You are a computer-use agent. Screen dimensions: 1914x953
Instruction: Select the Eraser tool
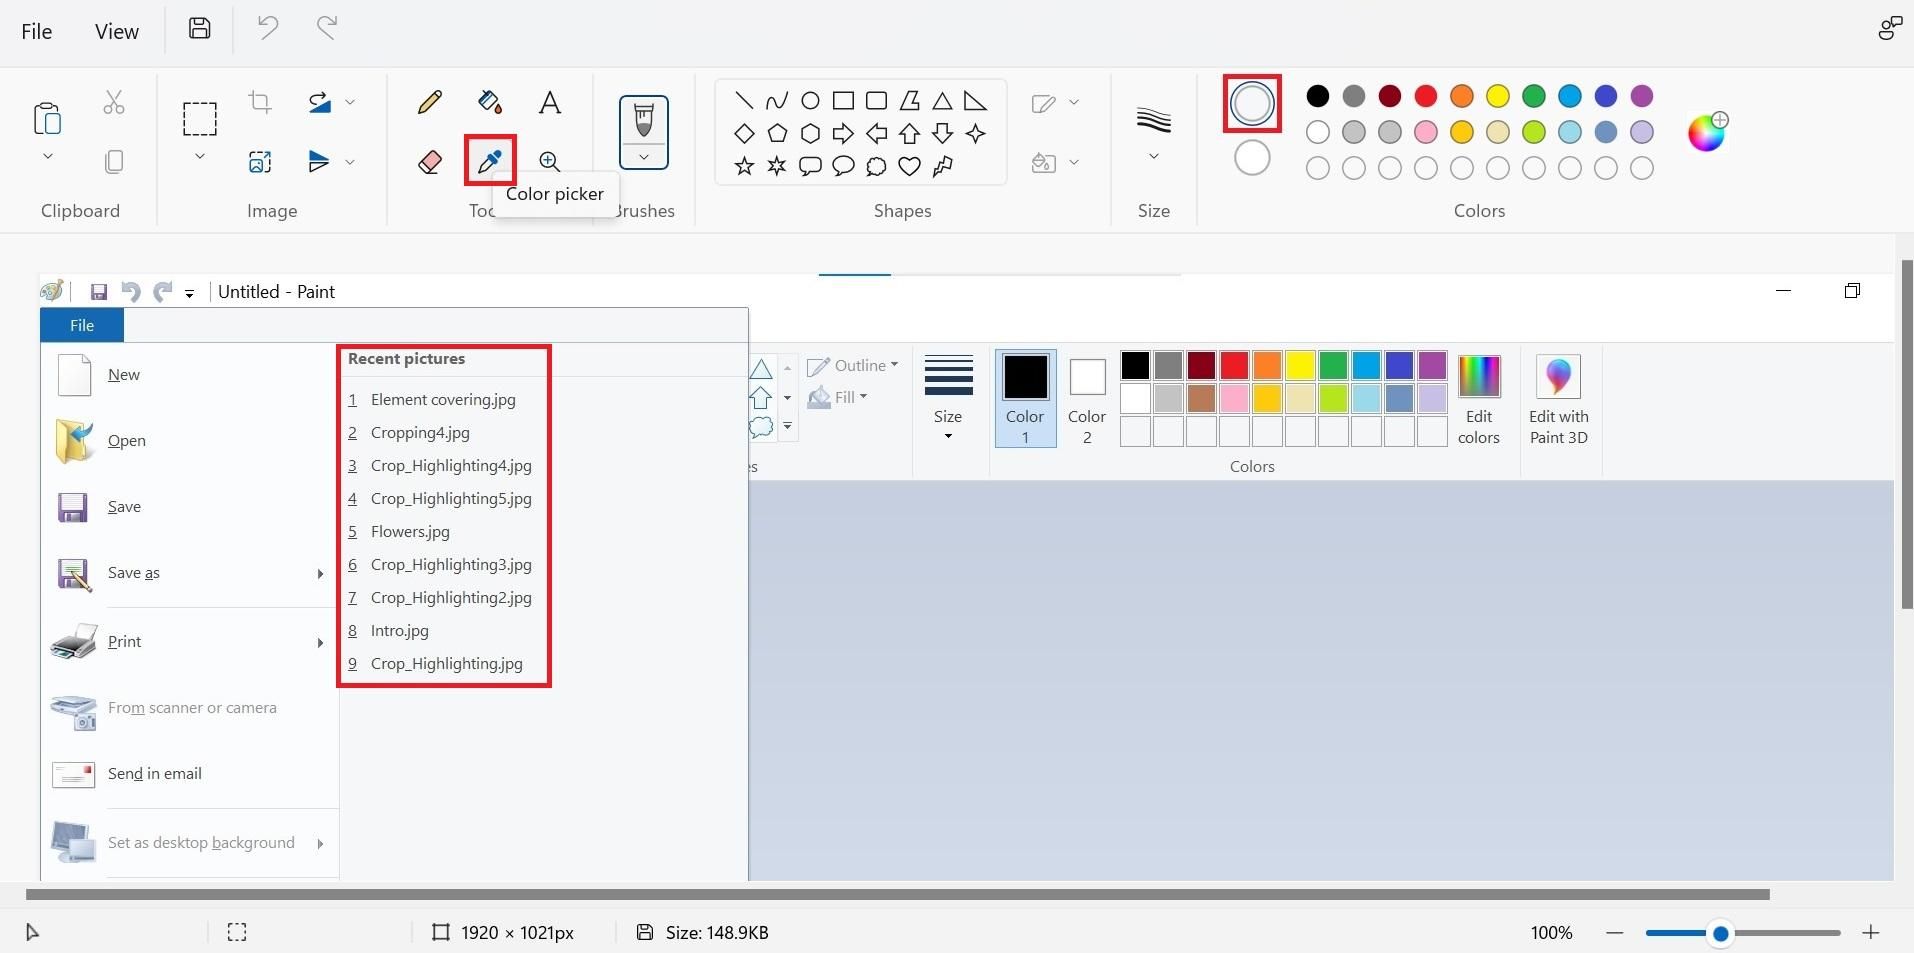tap(429, 161)
